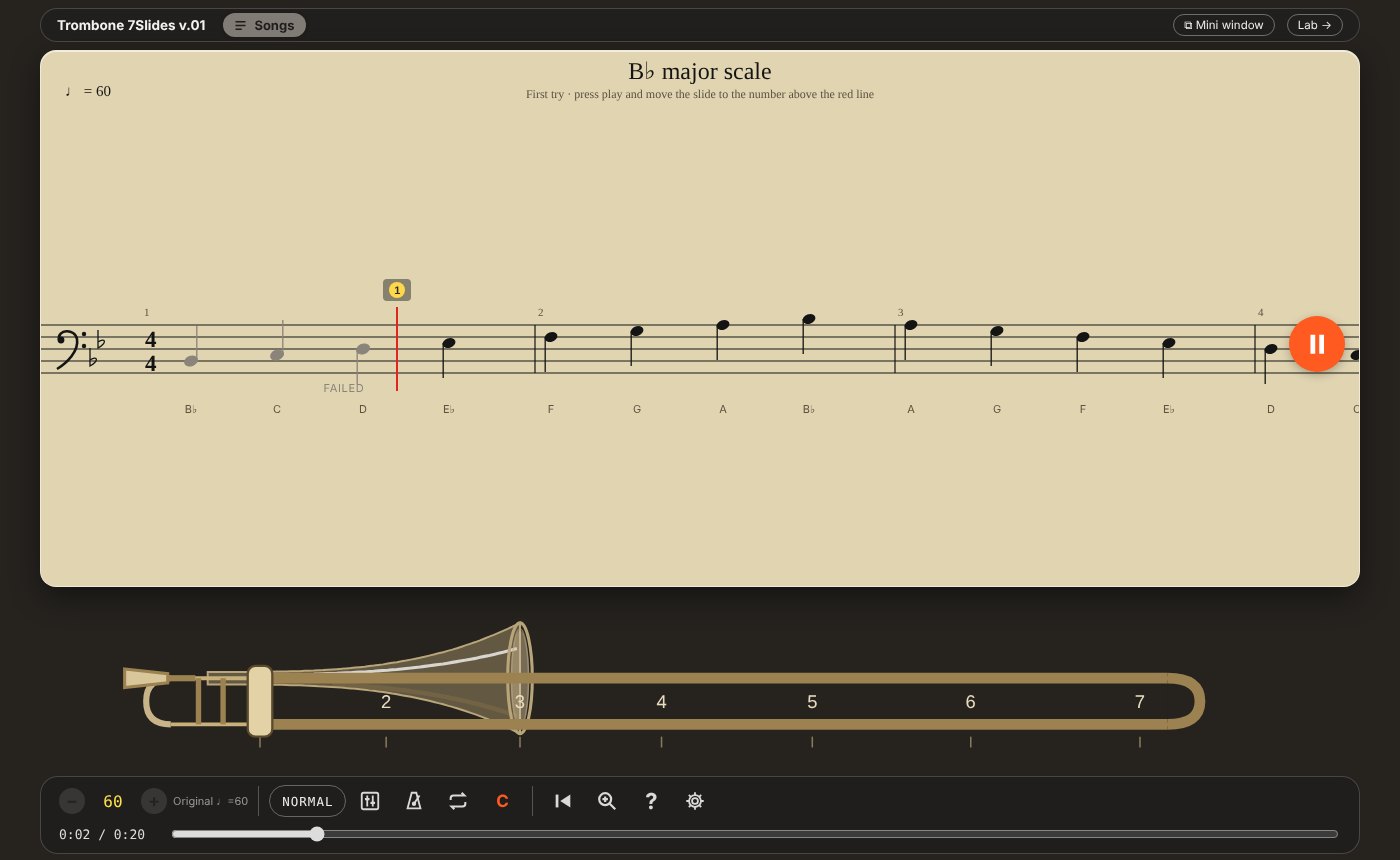Open the Songs menu
Viewport: 1400px width, 860px height.
[264, 25]
